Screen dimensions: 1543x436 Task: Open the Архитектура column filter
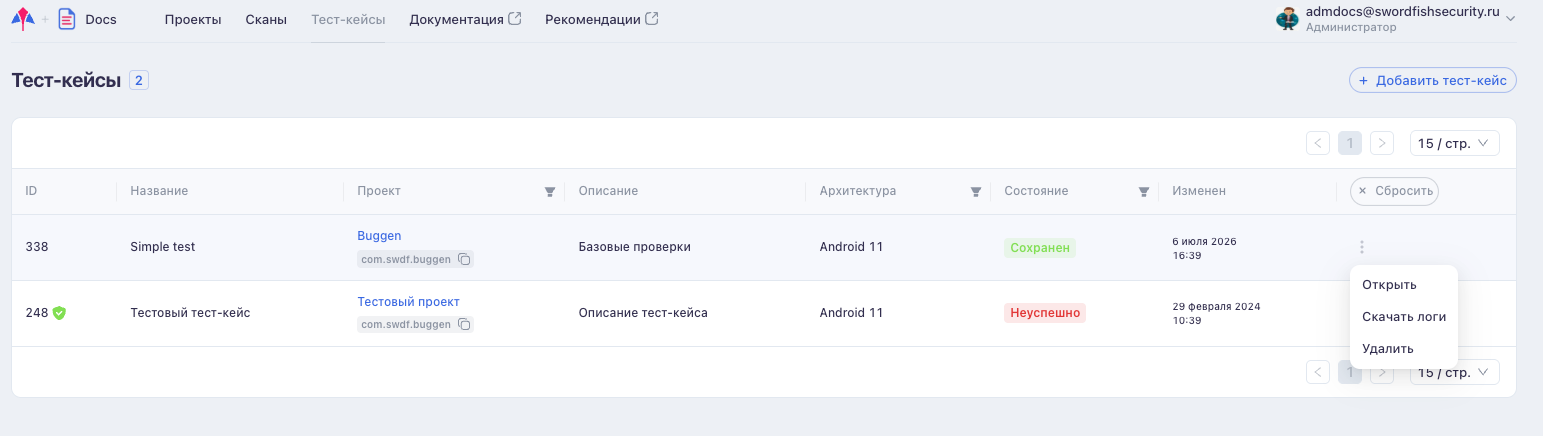(976, 192)
